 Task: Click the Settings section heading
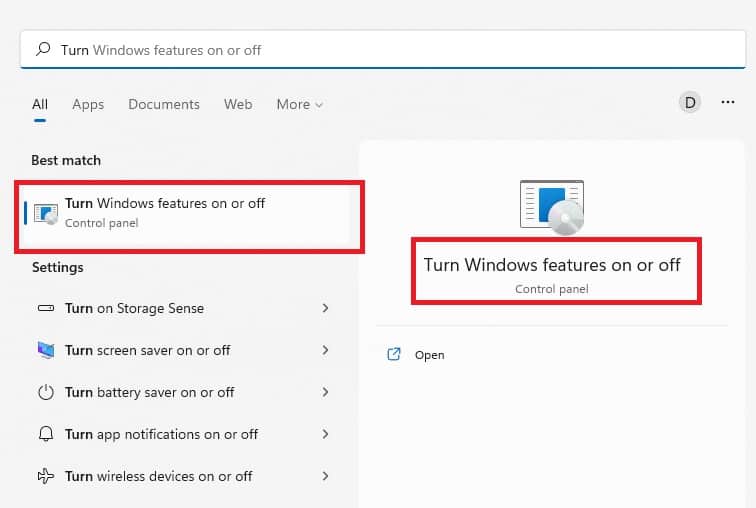(57, 267)
